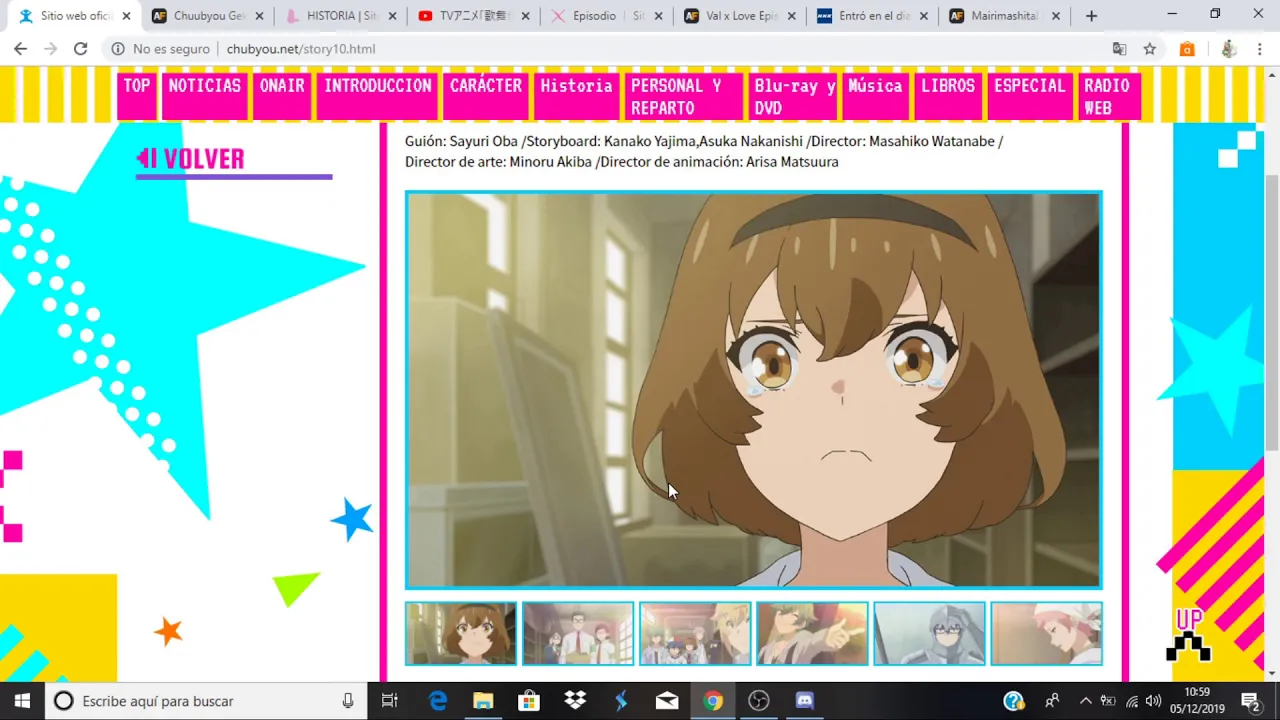Expand hidden system tray icons
This screenshot has height=720, width=1280.
pos(1085,701)
